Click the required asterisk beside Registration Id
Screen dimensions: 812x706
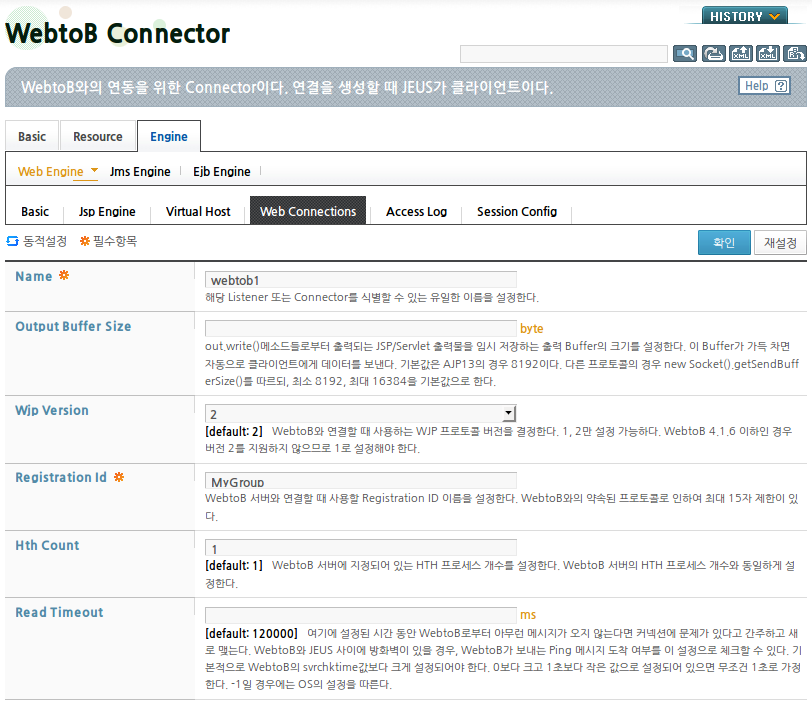[x=119, y=477]
